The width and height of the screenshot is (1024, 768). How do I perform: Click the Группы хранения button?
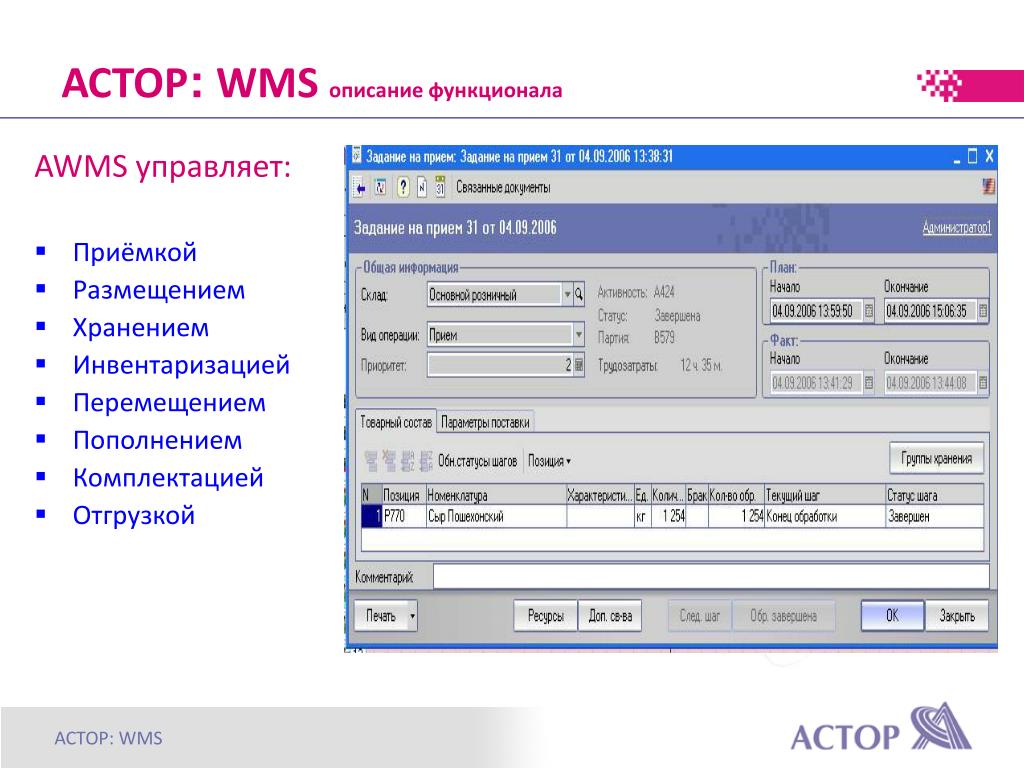pyautogui.click(x=936, y=458)
